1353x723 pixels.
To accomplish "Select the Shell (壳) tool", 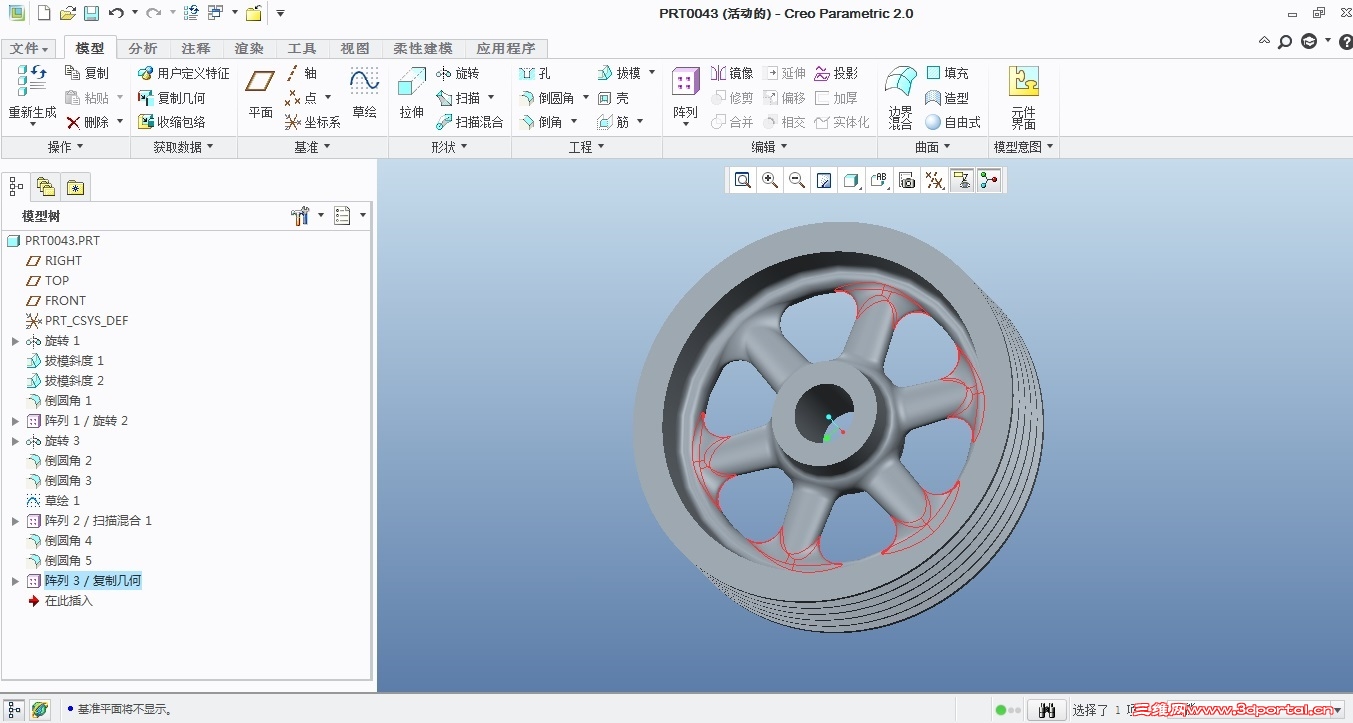I will tap(614, 98).
